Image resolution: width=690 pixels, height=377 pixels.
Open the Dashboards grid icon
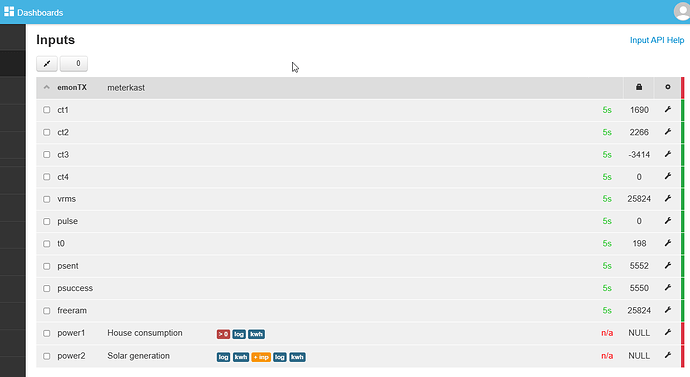(x=9, y=11)
